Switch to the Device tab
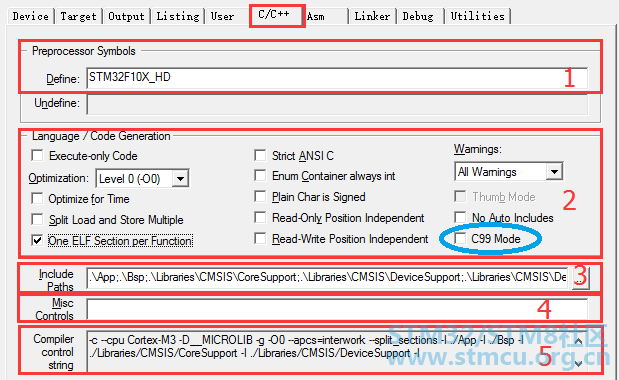 [x=30, y=17]
